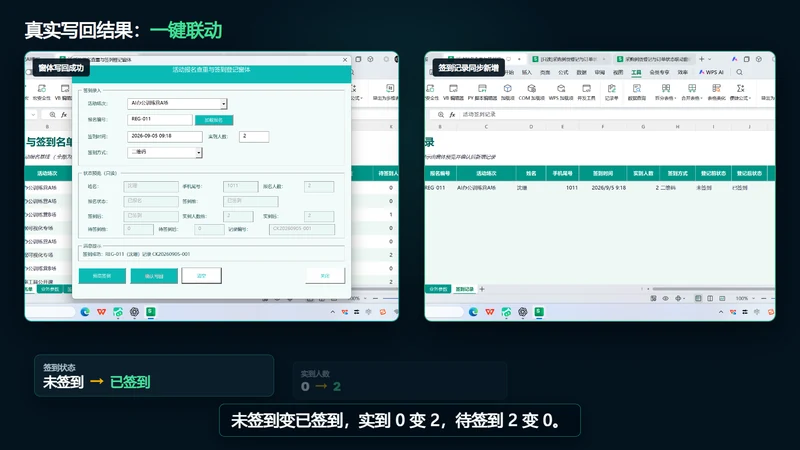Open the 活动场次 combo box arrow in the form
Viewport: 800px width, 450px height.
pos(223,104)
